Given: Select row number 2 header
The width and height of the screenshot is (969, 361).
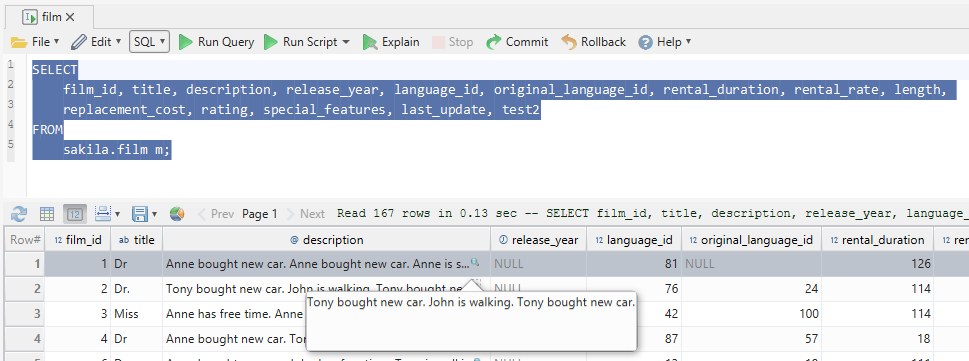Looking at the screenshot, I should (25, 289).
